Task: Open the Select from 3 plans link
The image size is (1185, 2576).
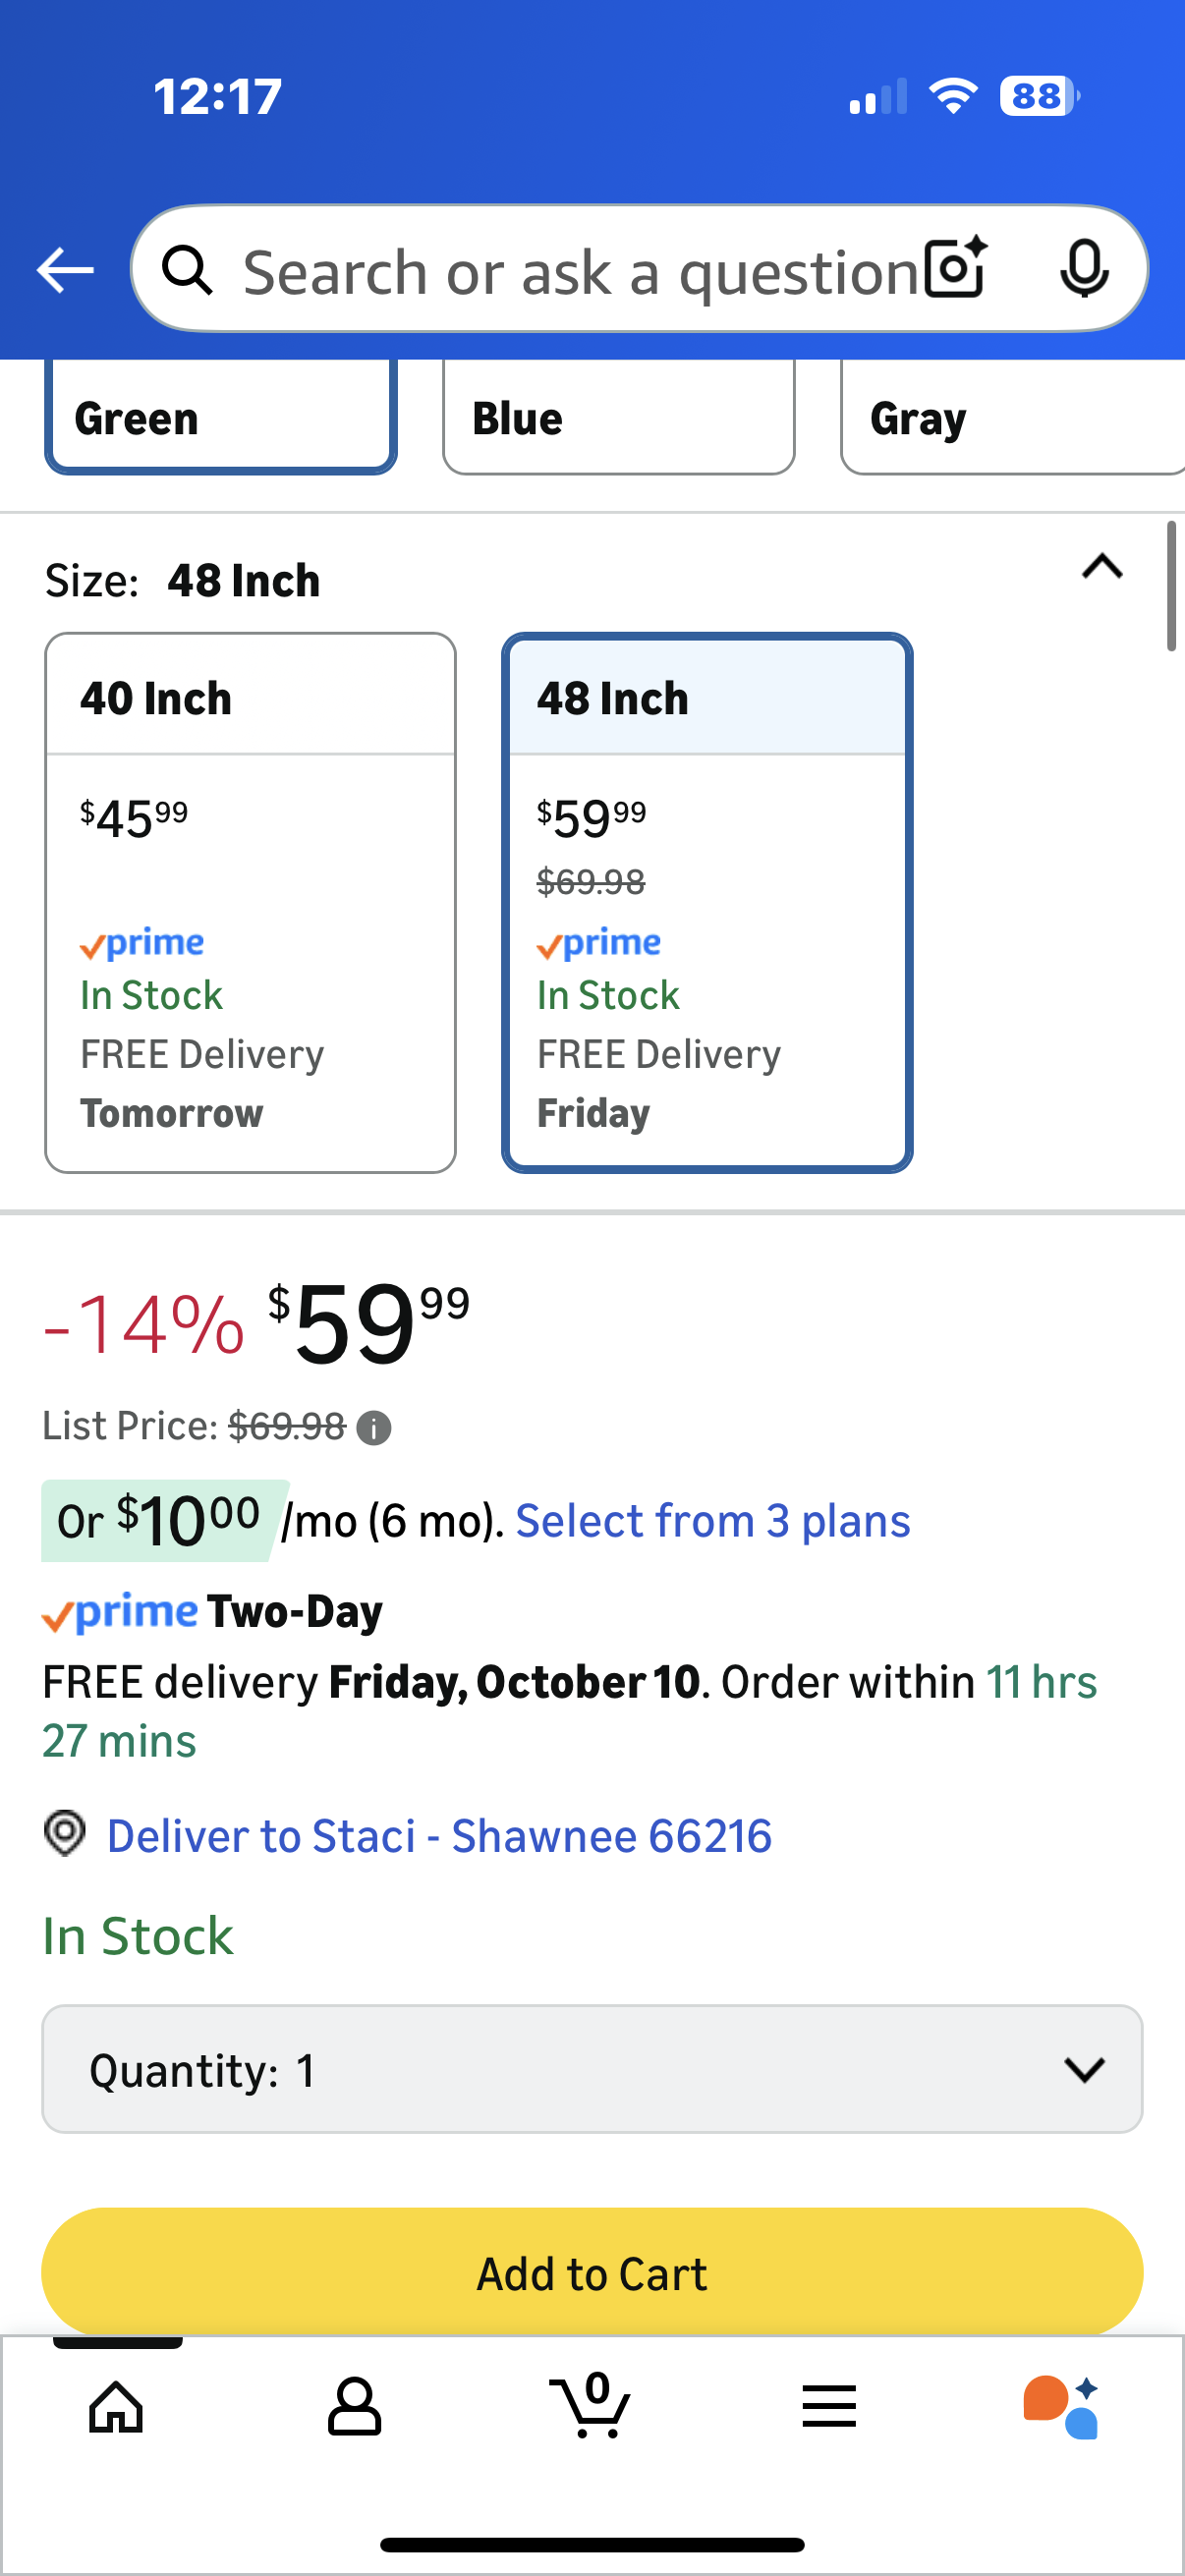Action: point(712,1521)
